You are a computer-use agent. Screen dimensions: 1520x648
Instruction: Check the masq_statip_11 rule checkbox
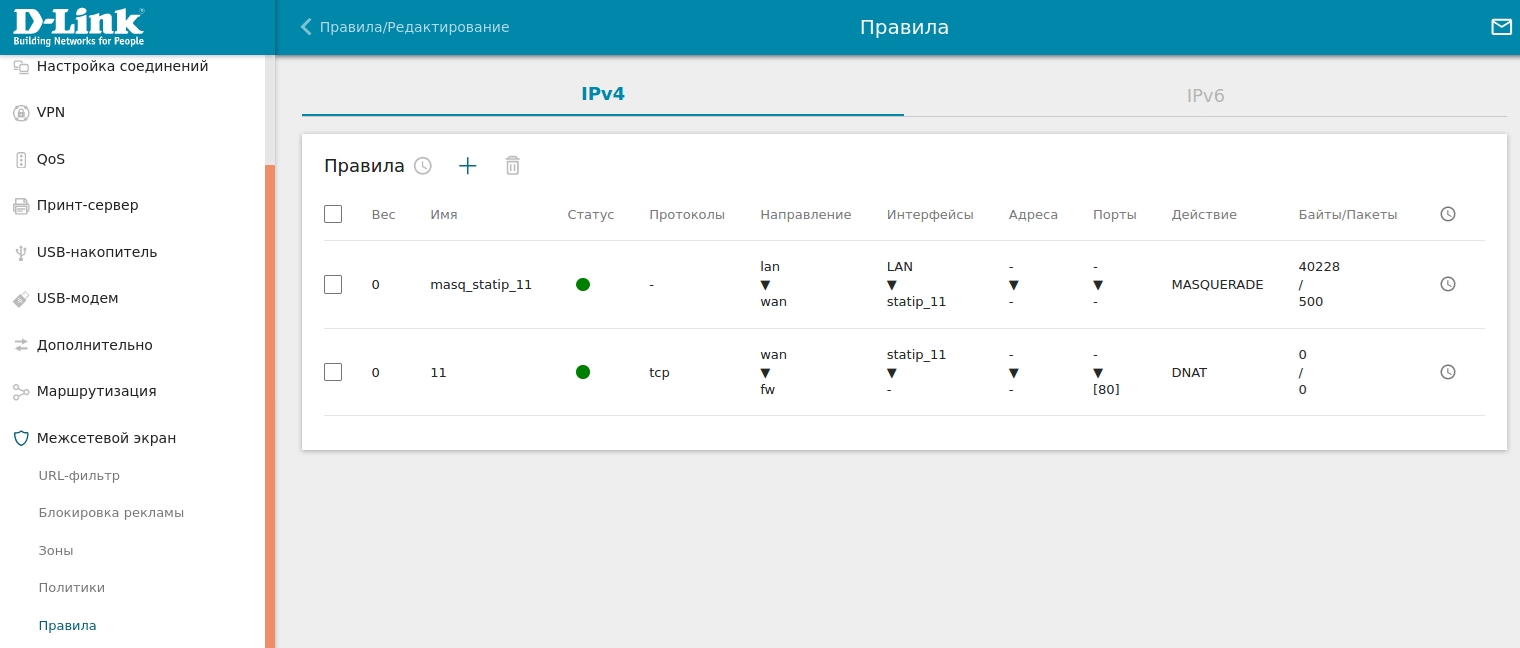pyautogui.click(x=333, y=285)
